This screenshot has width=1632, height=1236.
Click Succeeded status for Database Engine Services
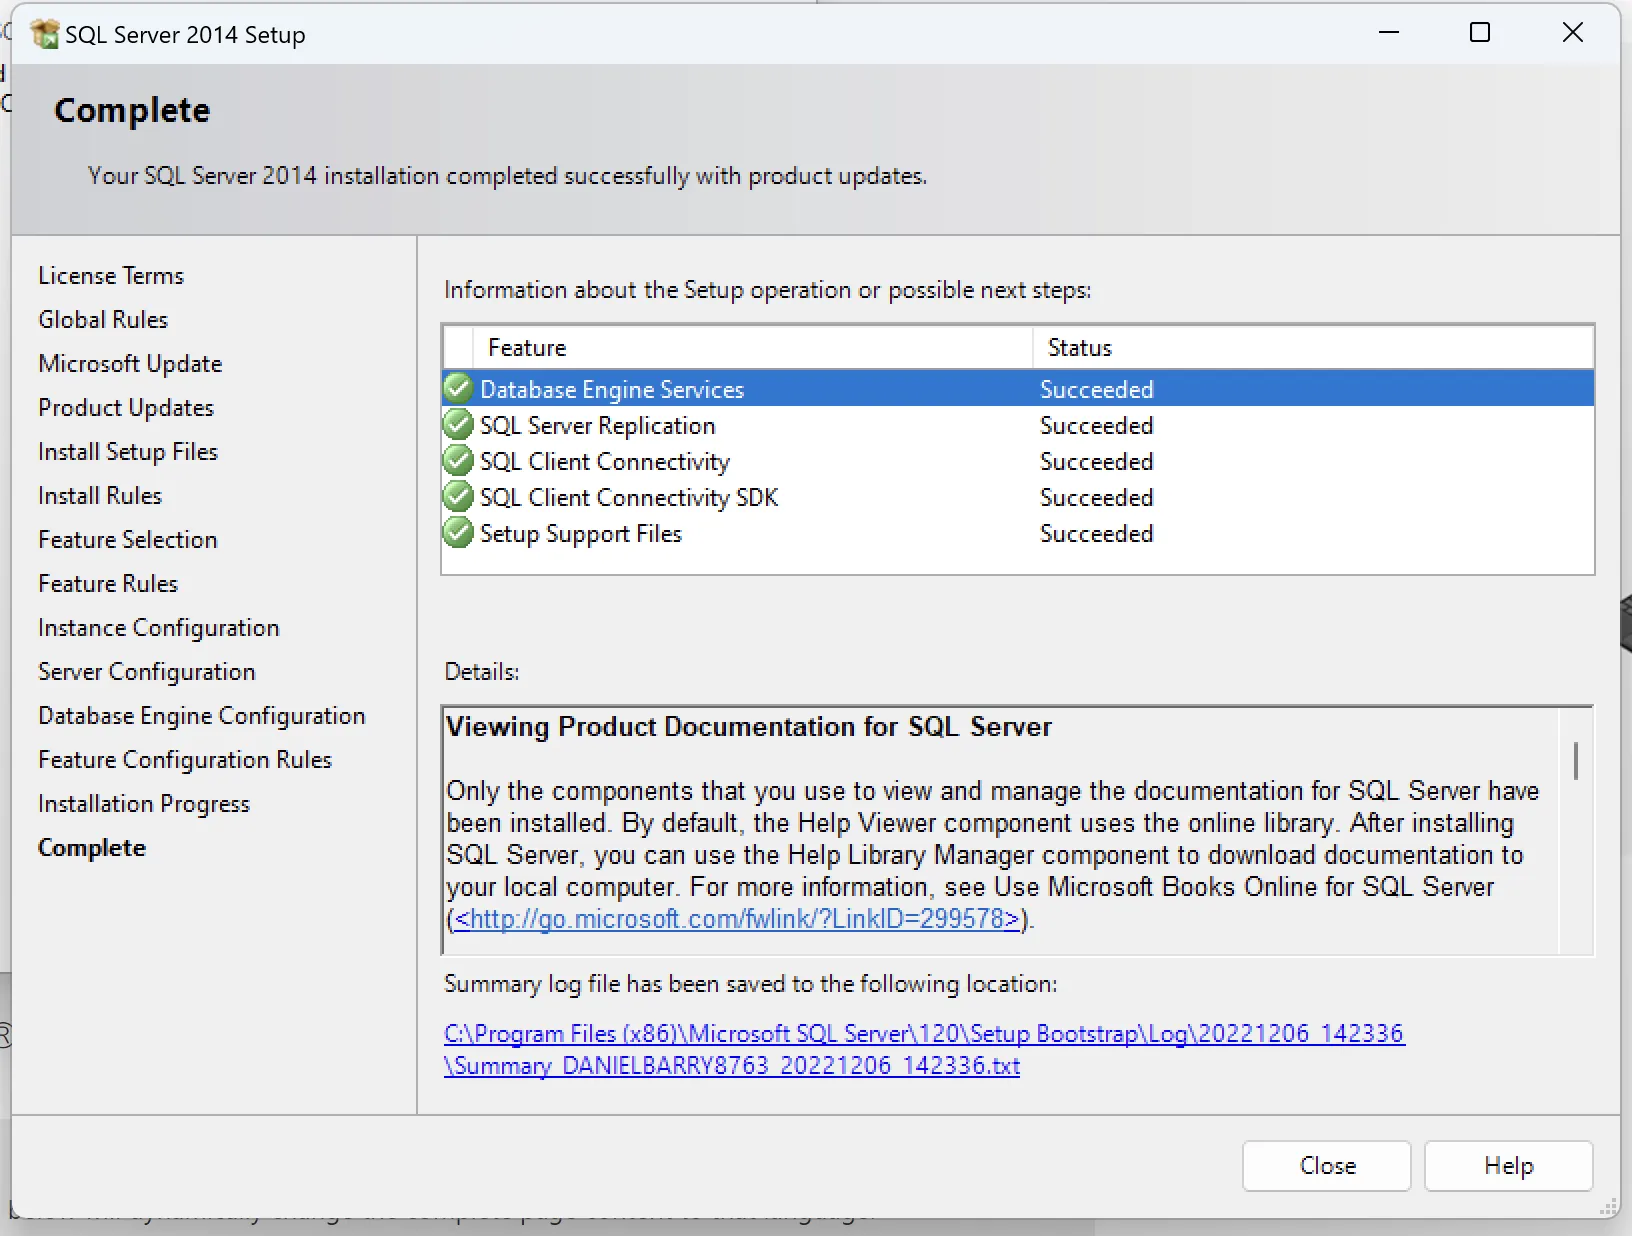(1097, 389)
